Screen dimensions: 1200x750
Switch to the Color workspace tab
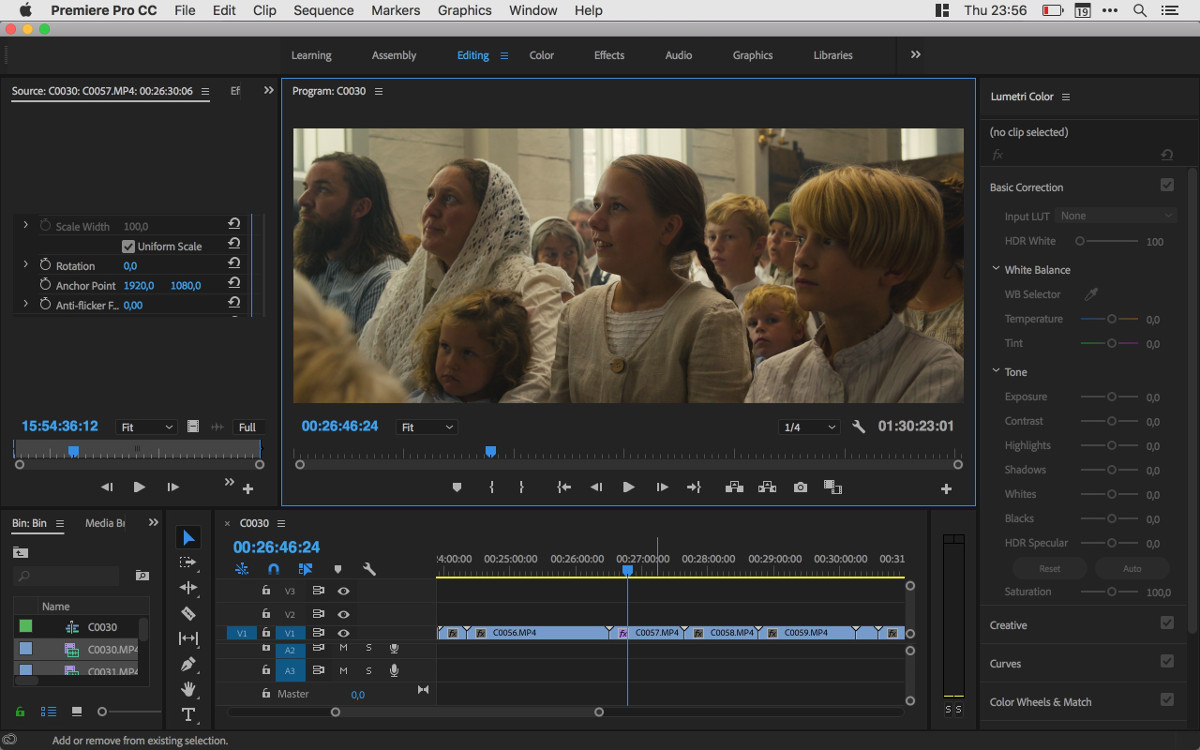coord(541,55)
